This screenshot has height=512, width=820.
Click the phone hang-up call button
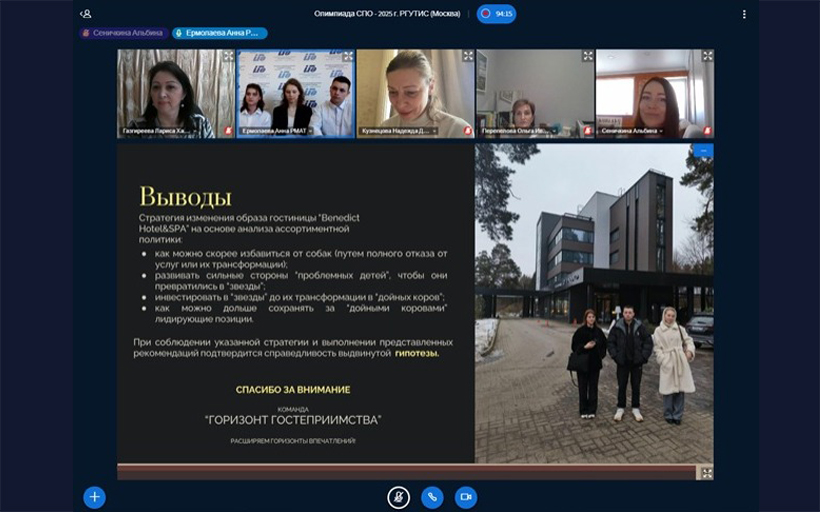pos(432,497)
